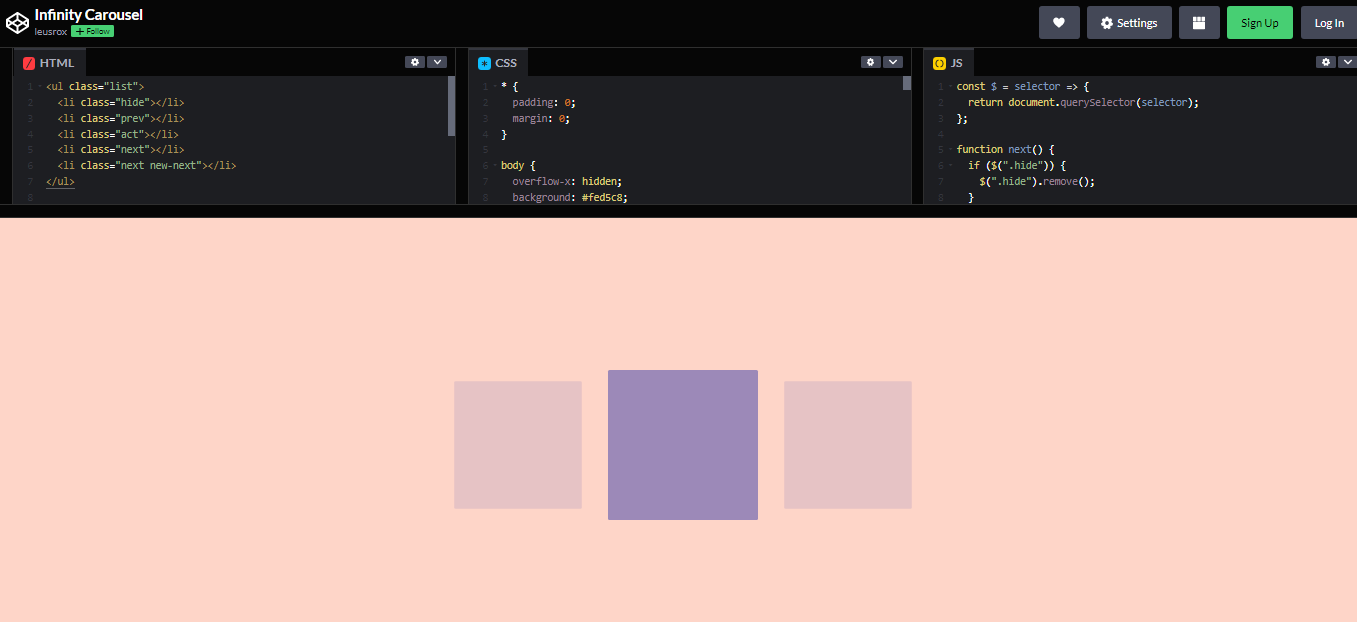Open the editor layout picker icon
1357x622 pixels.
click(1199, 22)
